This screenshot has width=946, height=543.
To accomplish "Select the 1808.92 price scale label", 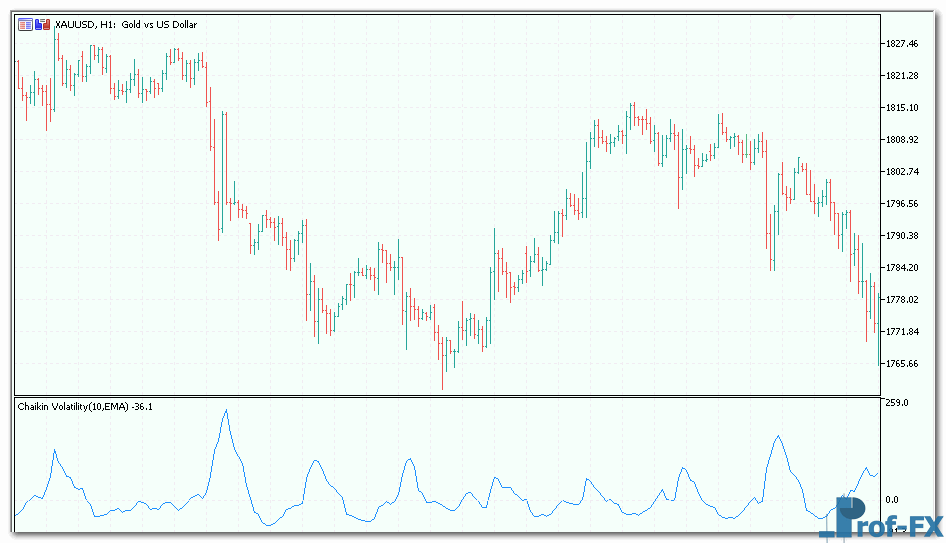I will [901, 140].
